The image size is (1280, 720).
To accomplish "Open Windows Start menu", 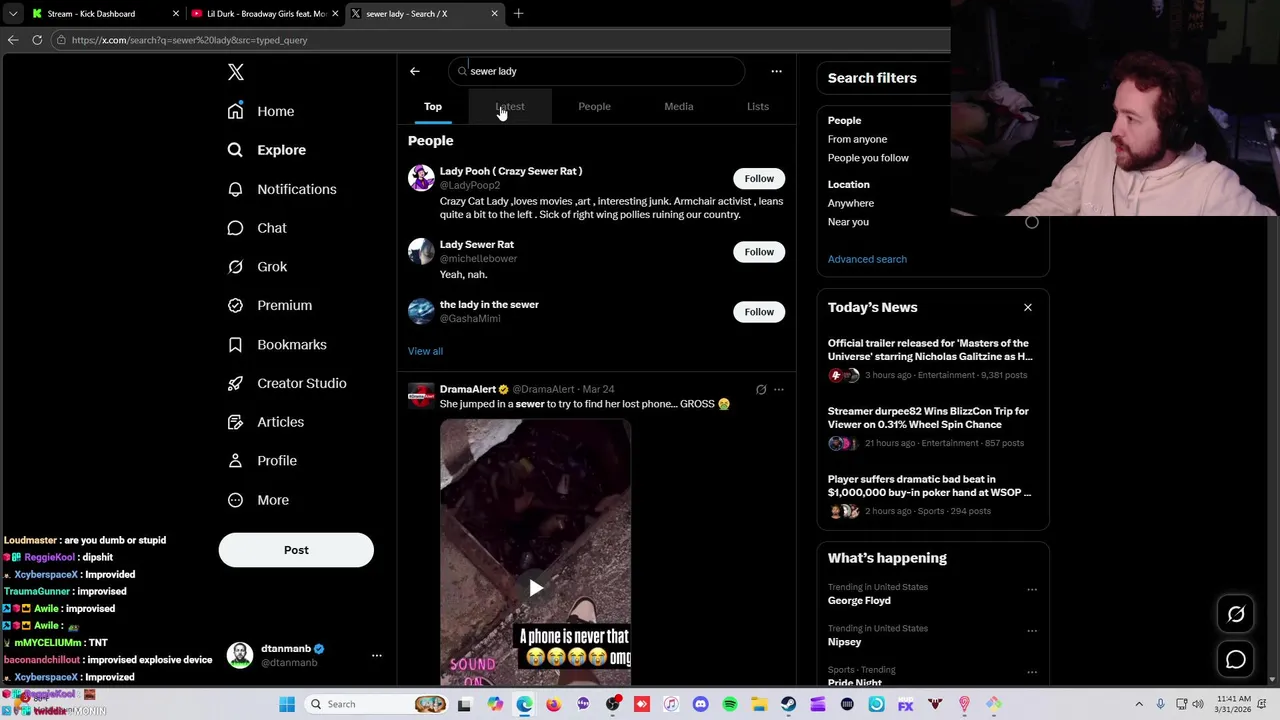I will (x=287, y=704).
